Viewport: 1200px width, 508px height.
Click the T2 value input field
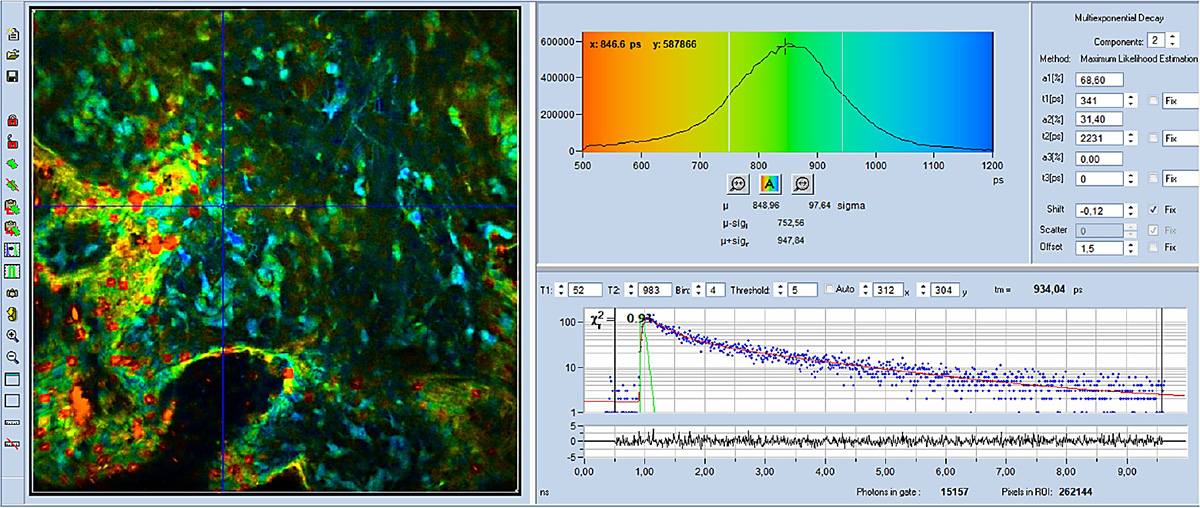click(654, 289)
